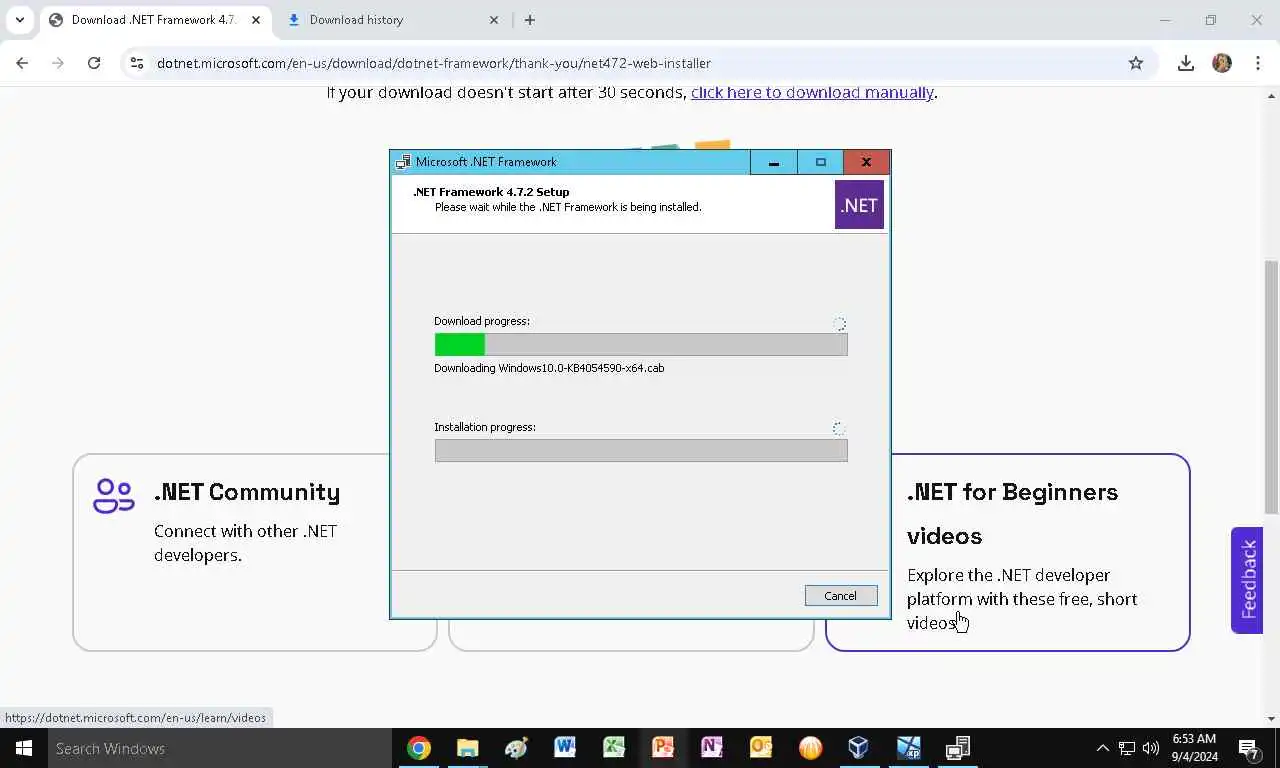Viewport: 1280px width, 768px height.
Task: Open VirtualBox from the taskbar
Action: [859, 748]
